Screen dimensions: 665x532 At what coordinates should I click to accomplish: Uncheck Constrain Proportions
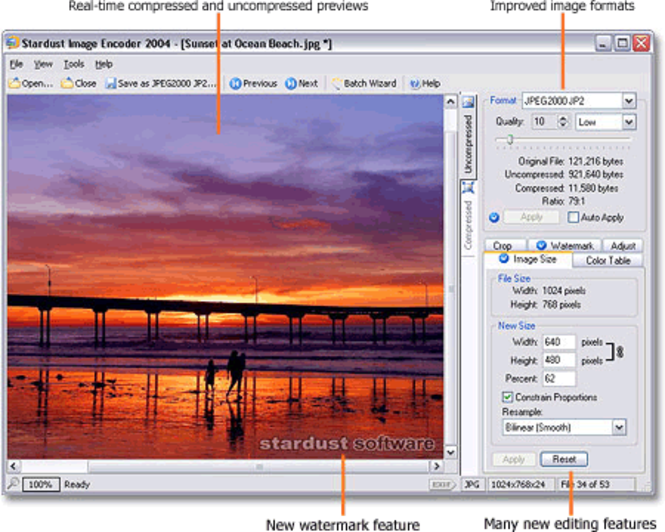(507, 397)
